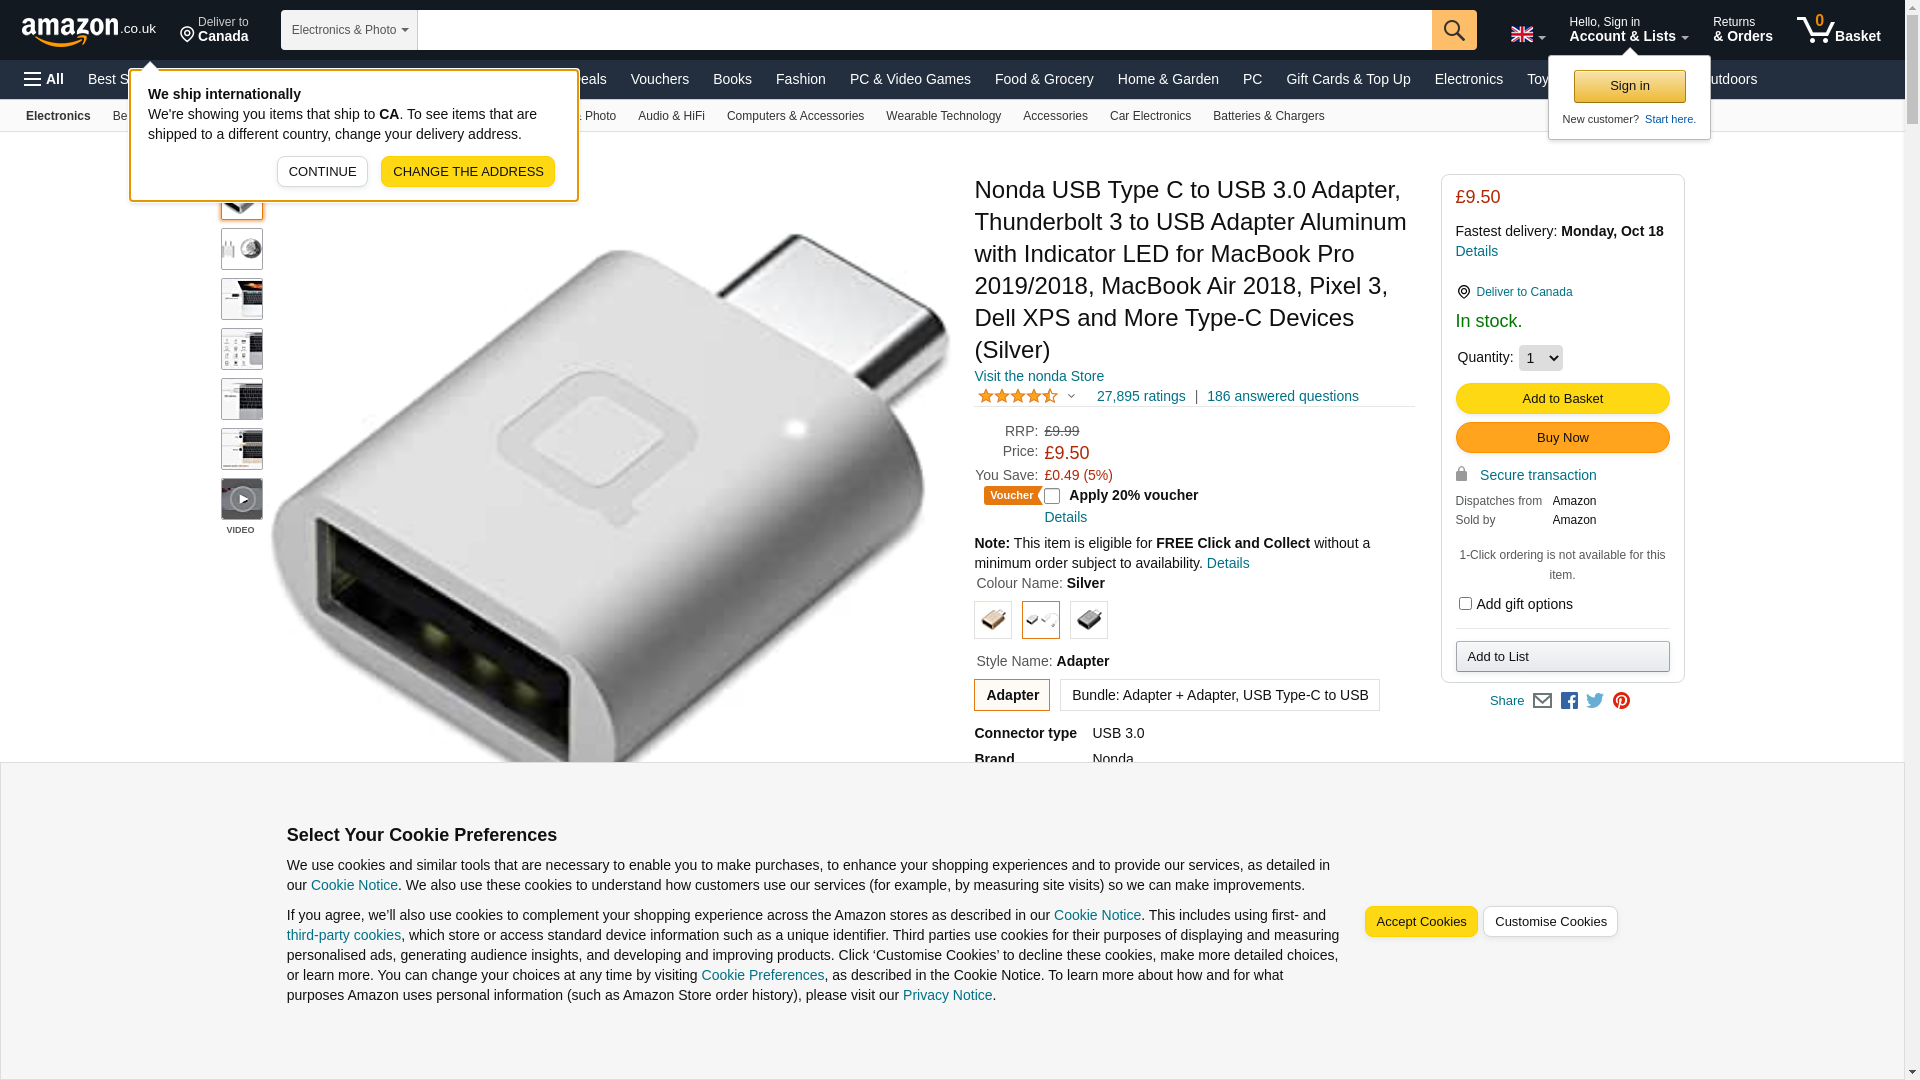Play the product video thumbnail

(242, 499)
